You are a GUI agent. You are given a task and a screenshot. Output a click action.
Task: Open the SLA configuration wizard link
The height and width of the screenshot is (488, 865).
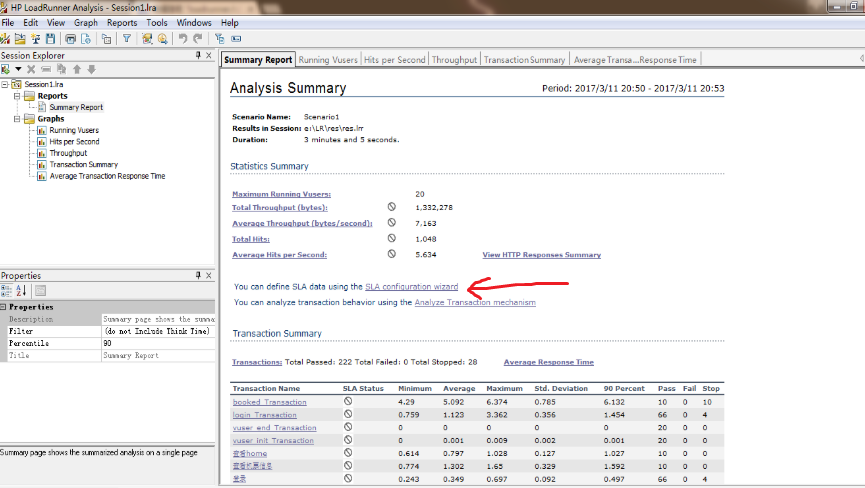click(412, 287)
